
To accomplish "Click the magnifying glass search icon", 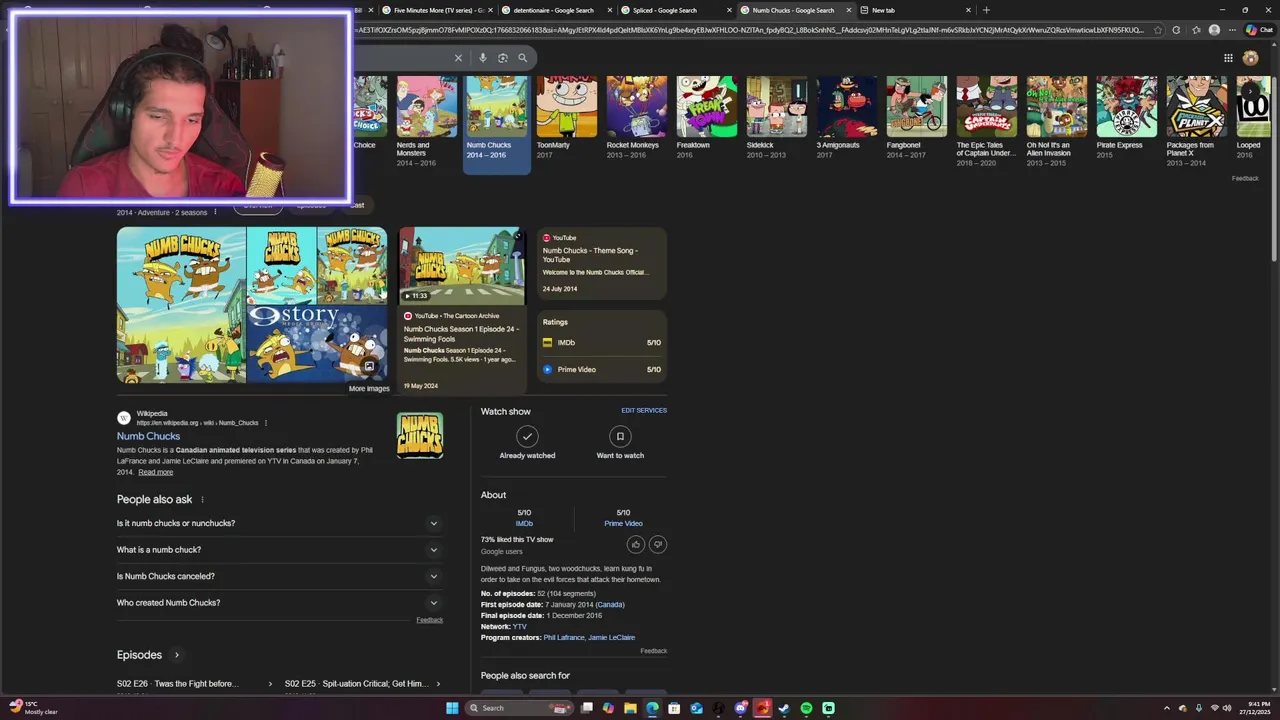I will coord(522,58).
